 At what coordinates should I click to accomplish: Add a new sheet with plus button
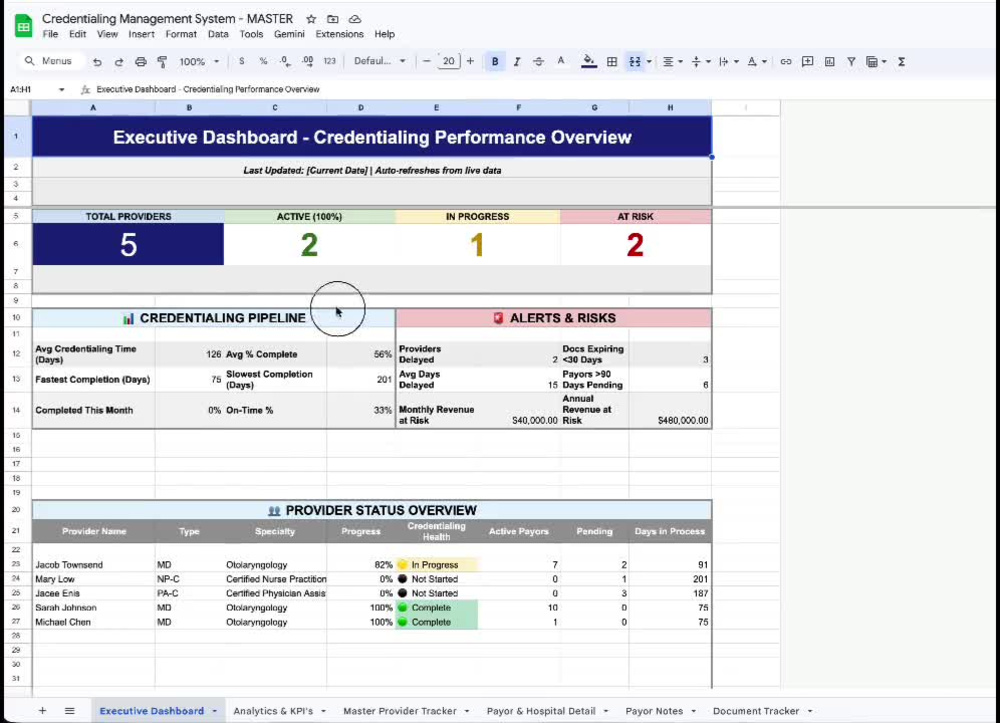tap(42, 711)
